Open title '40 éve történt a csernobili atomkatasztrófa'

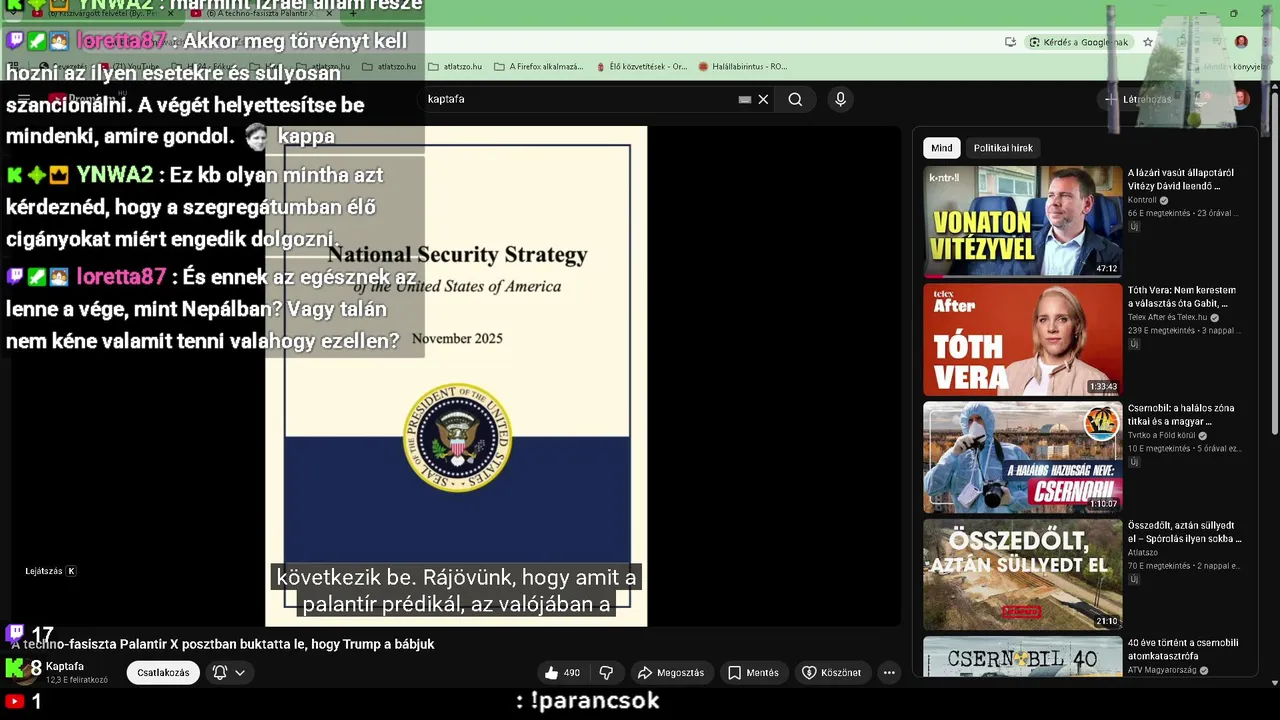click(x=1183, y=650)
